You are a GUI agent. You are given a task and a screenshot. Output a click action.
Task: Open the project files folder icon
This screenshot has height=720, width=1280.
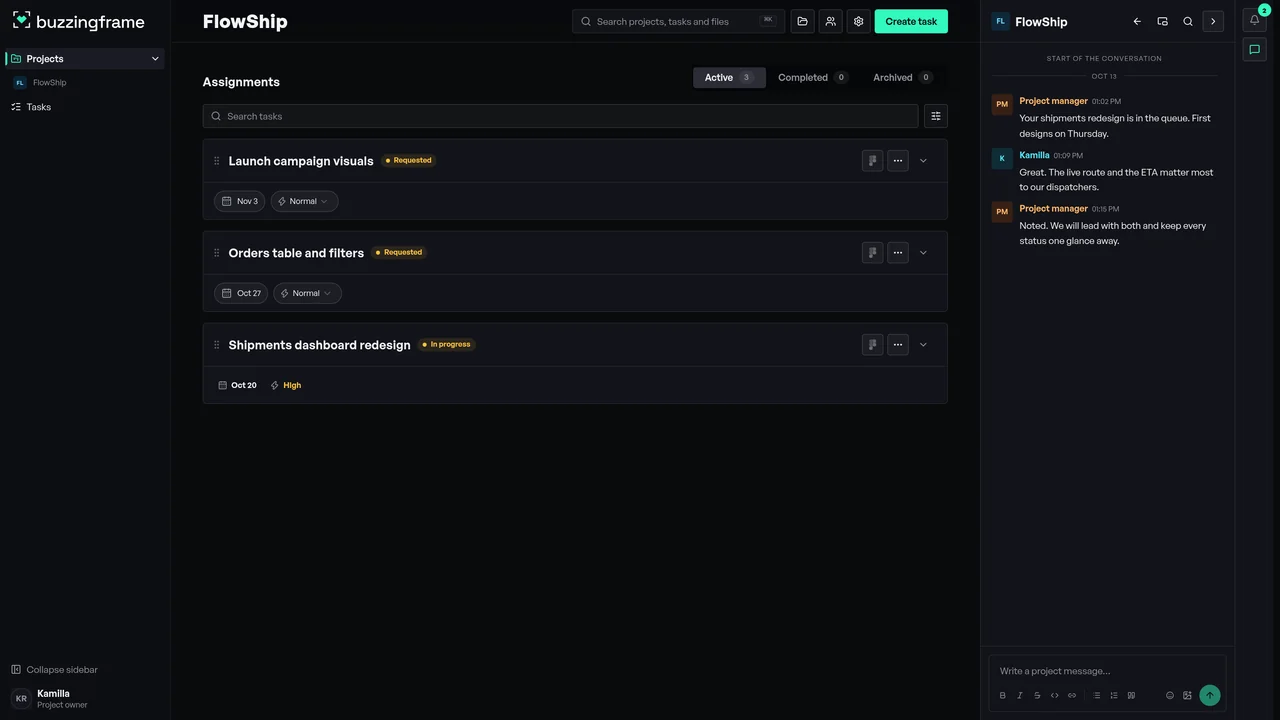(x=802, y=21)
